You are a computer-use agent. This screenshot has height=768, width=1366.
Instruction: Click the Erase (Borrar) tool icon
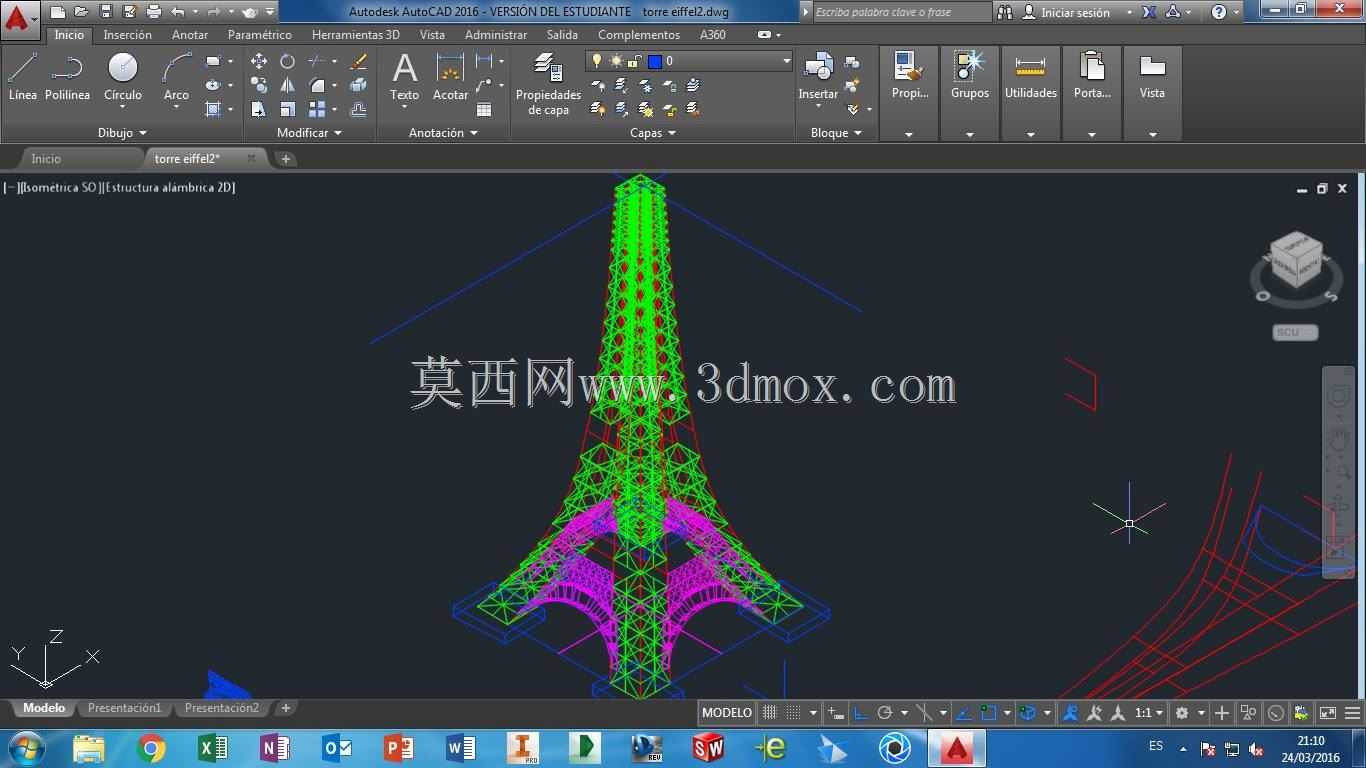coord(358,61)
